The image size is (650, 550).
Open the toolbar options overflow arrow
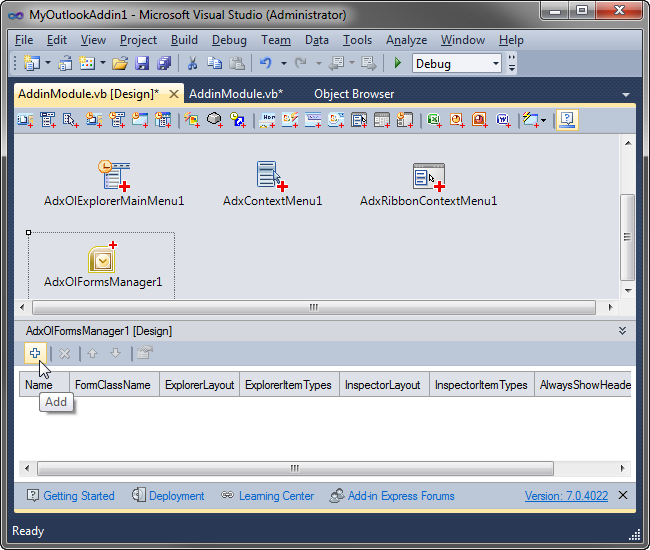point(512,63)
